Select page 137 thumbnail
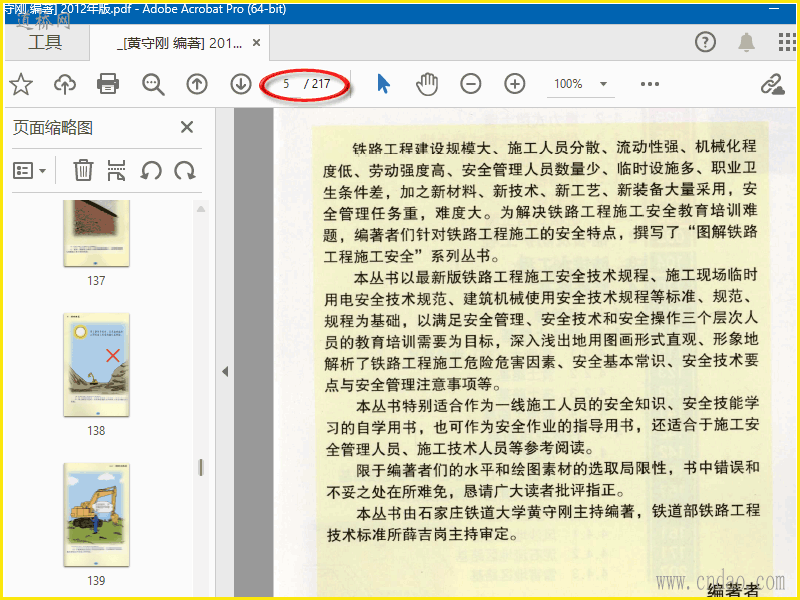800x600 pixels. click(96, 234)
